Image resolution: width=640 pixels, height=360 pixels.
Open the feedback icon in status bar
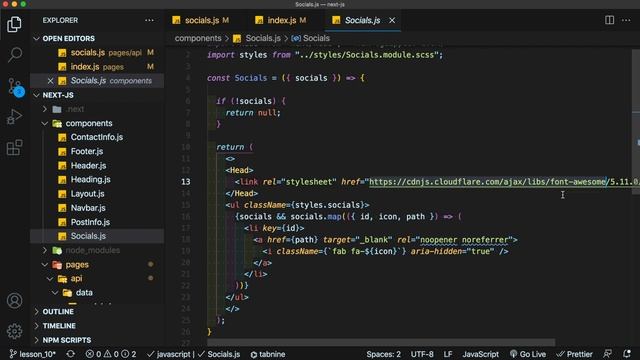(x=608, y=354)
